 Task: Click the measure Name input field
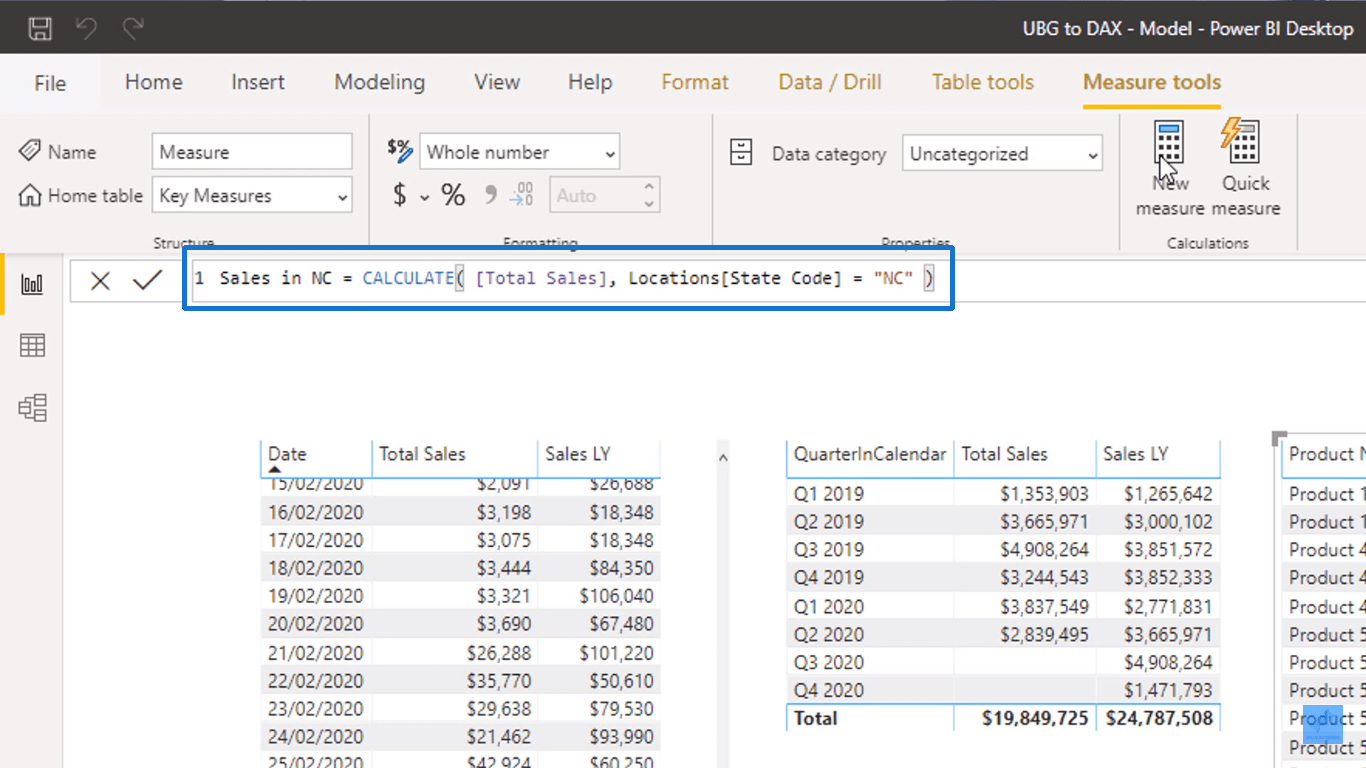pyautogui.click(x=252, y=152)
